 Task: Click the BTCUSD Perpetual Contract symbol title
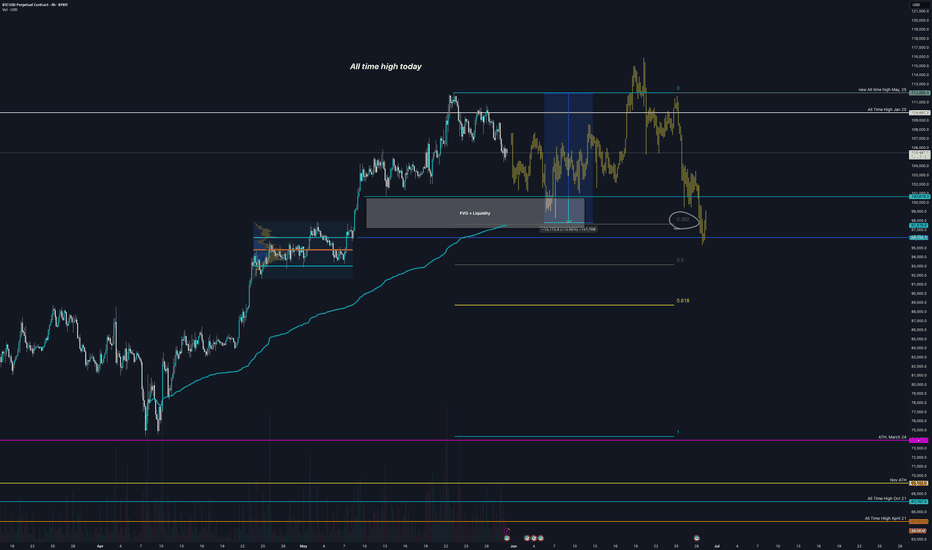tap(34, 4)
